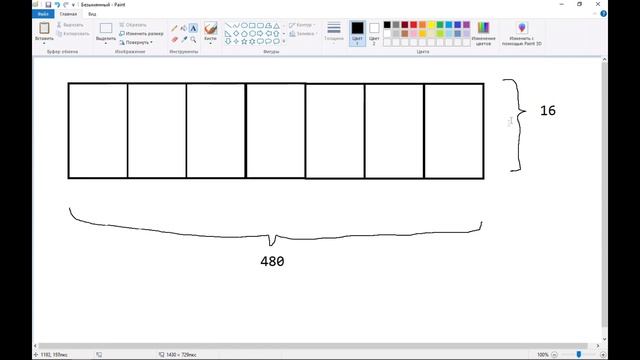Image resolution: width=640 pixels, height=360 pixels.
Task: Open the Paint help question mark
Action: (x=603, y=14)
